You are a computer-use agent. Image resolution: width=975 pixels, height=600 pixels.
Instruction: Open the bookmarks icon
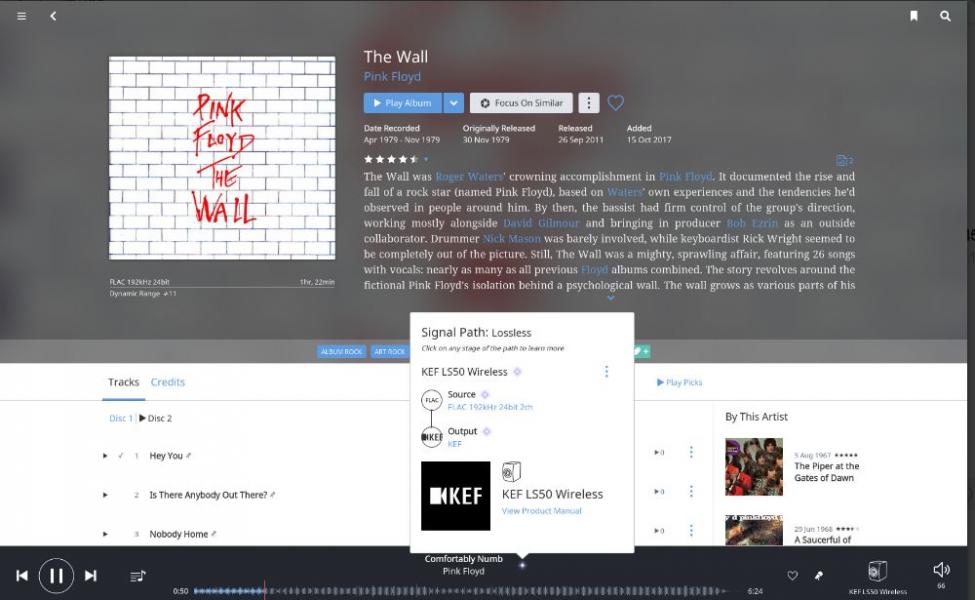tap(913, 16)
